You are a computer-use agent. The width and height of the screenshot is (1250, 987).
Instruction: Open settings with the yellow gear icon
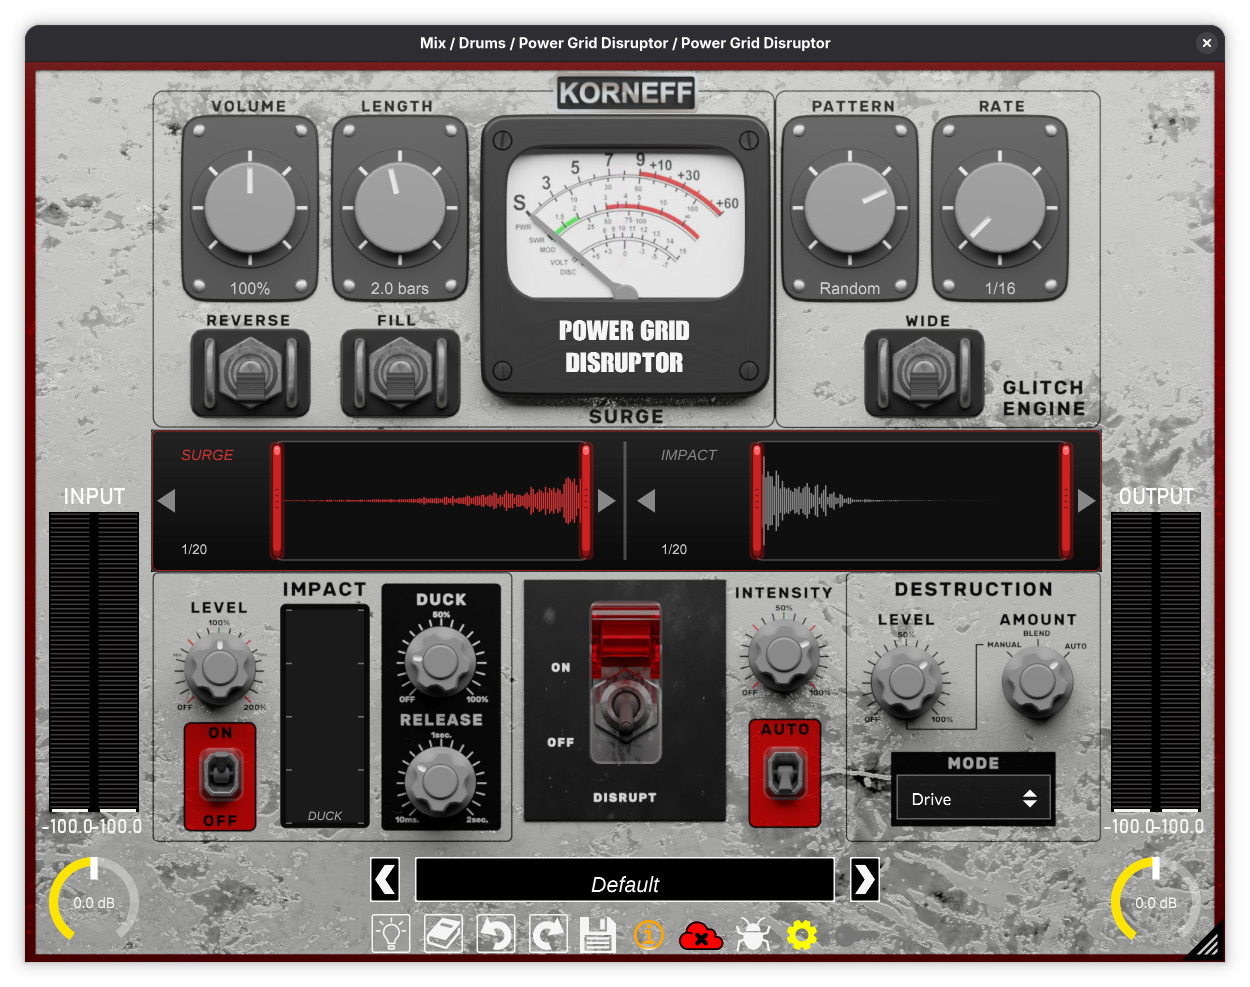(802, 935)
